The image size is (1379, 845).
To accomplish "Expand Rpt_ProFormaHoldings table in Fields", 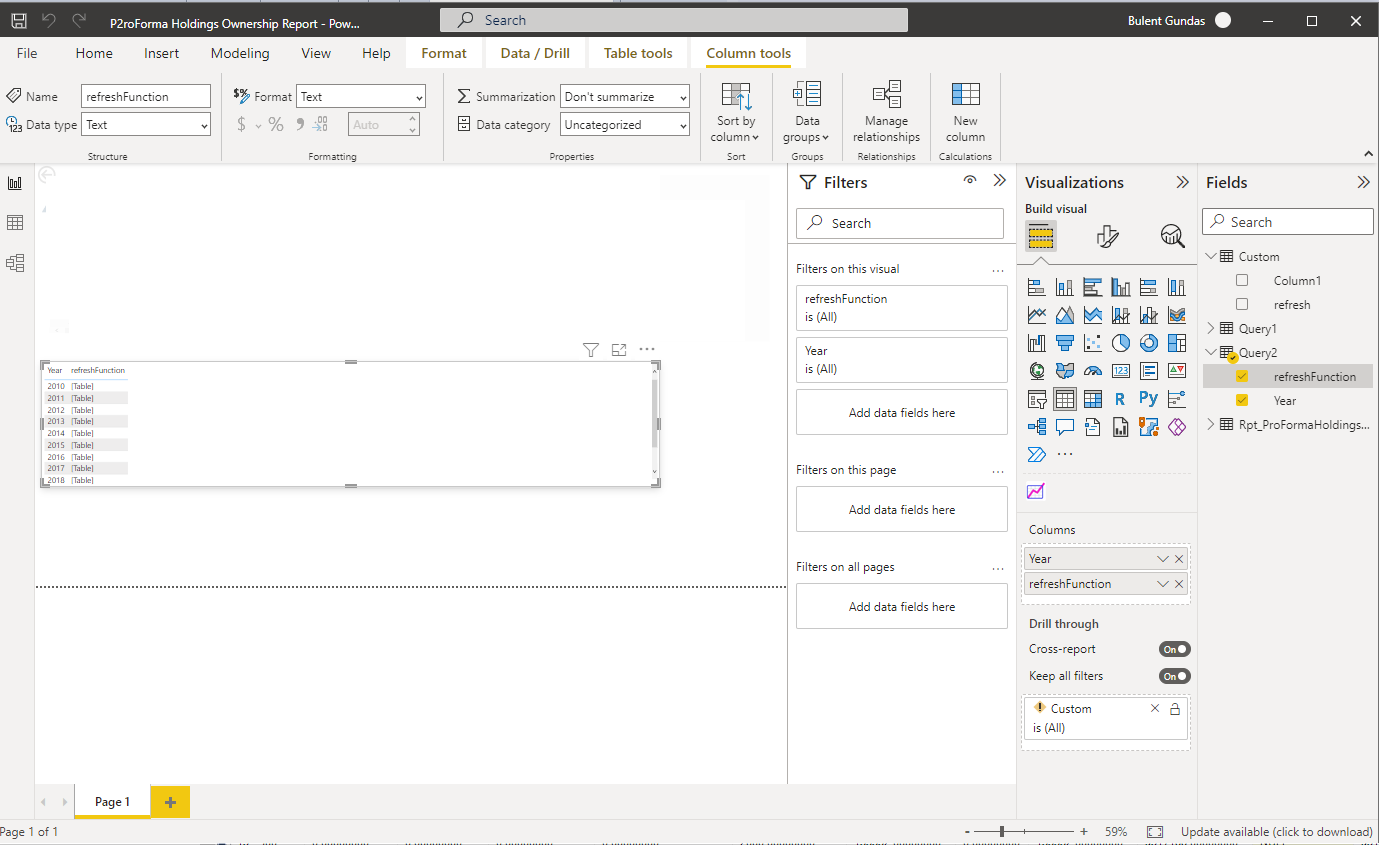I will (x=1211, y=425).
